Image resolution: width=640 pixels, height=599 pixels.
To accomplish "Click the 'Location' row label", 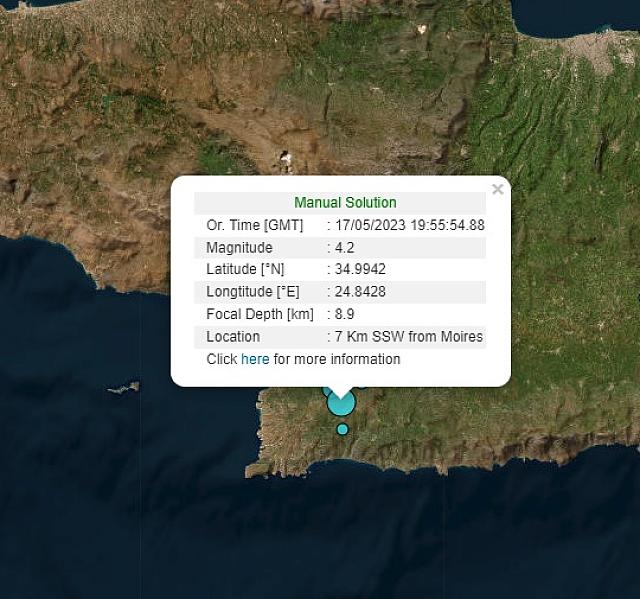I will (233, 337).
